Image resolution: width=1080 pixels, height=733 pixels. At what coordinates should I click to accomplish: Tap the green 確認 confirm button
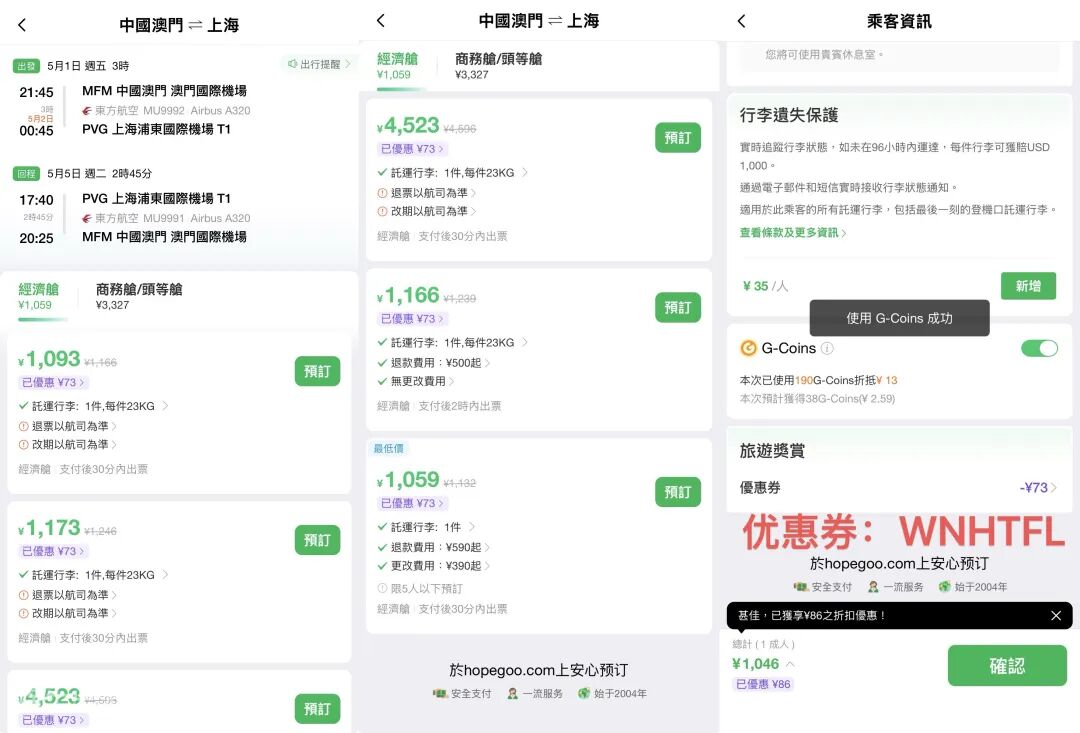coord(1007,665)
